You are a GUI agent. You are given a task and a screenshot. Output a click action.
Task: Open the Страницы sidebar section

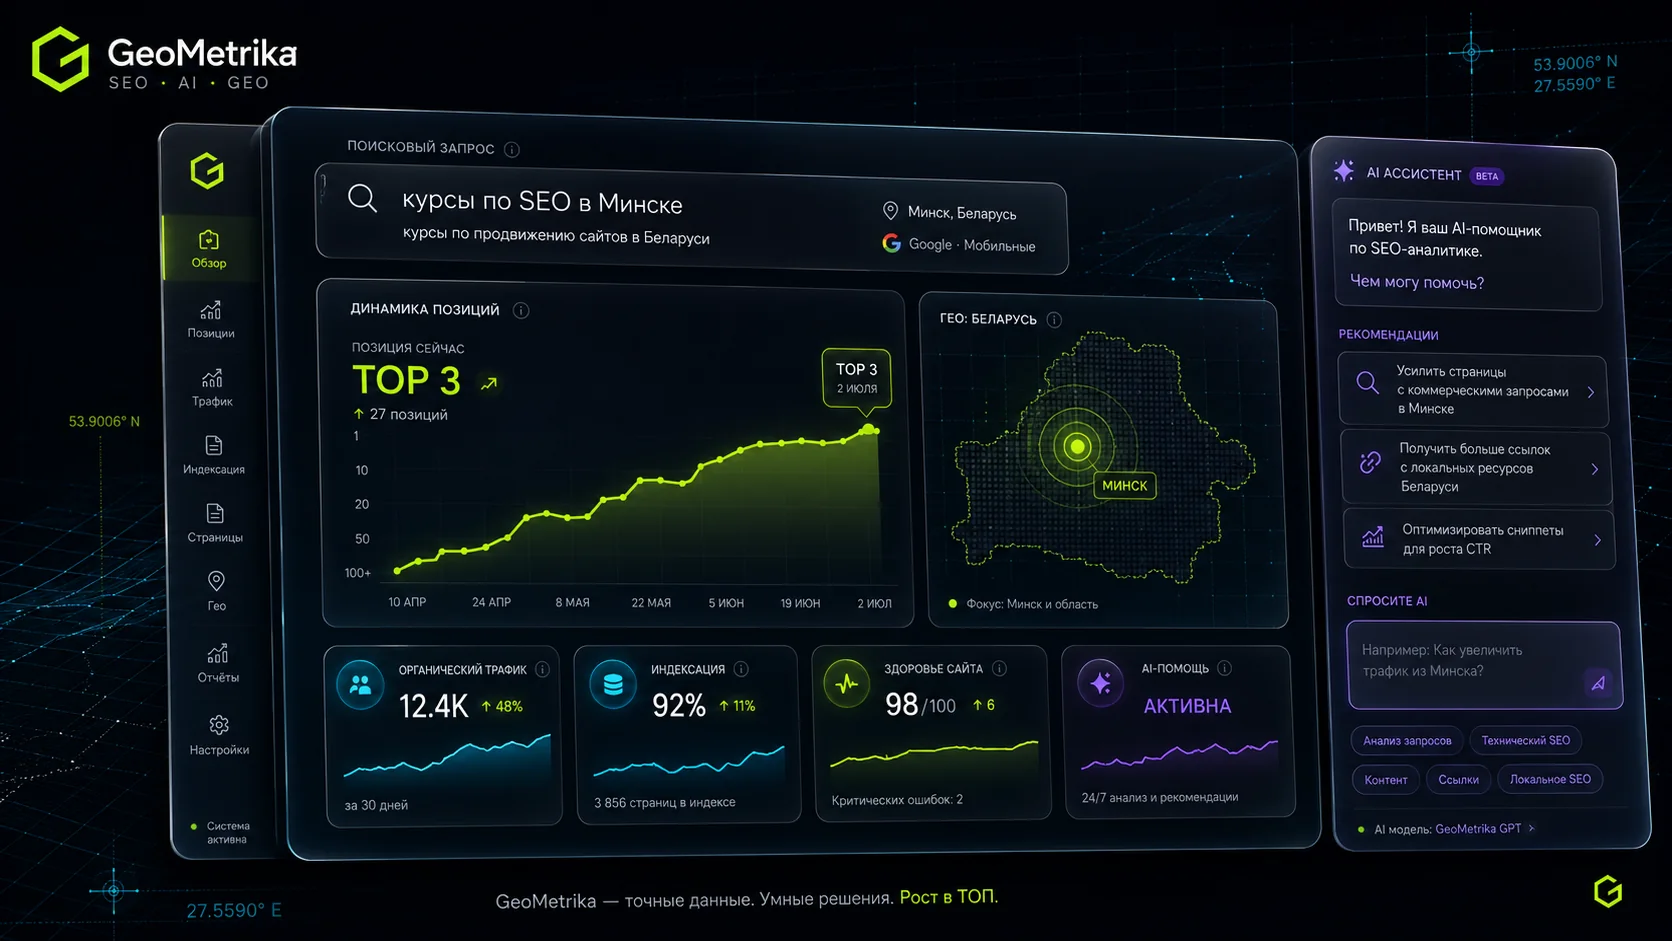(x=215, y=523)
